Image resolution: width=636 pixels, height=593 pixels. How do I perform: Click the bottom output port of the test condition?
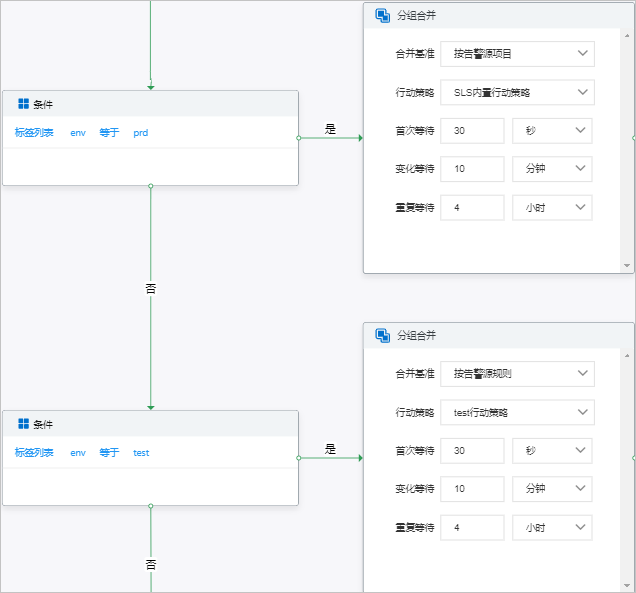point(151,506)
